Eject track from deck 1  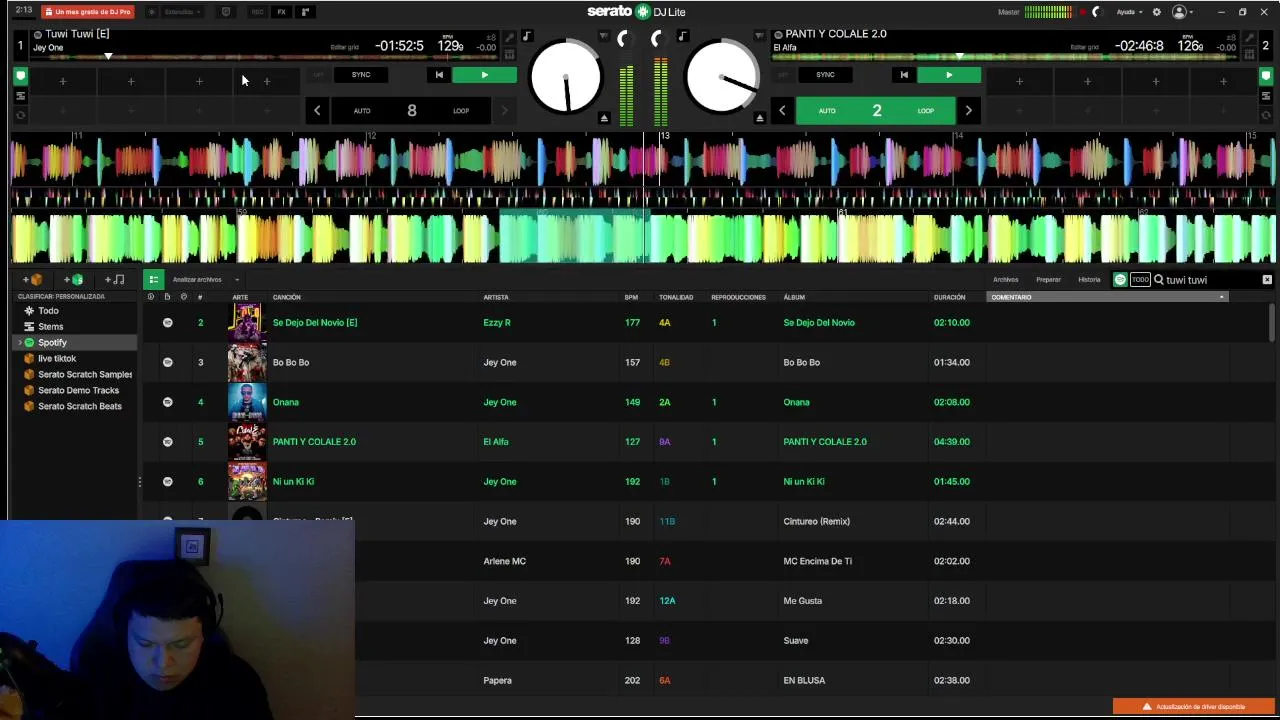[x=604, y=118]
